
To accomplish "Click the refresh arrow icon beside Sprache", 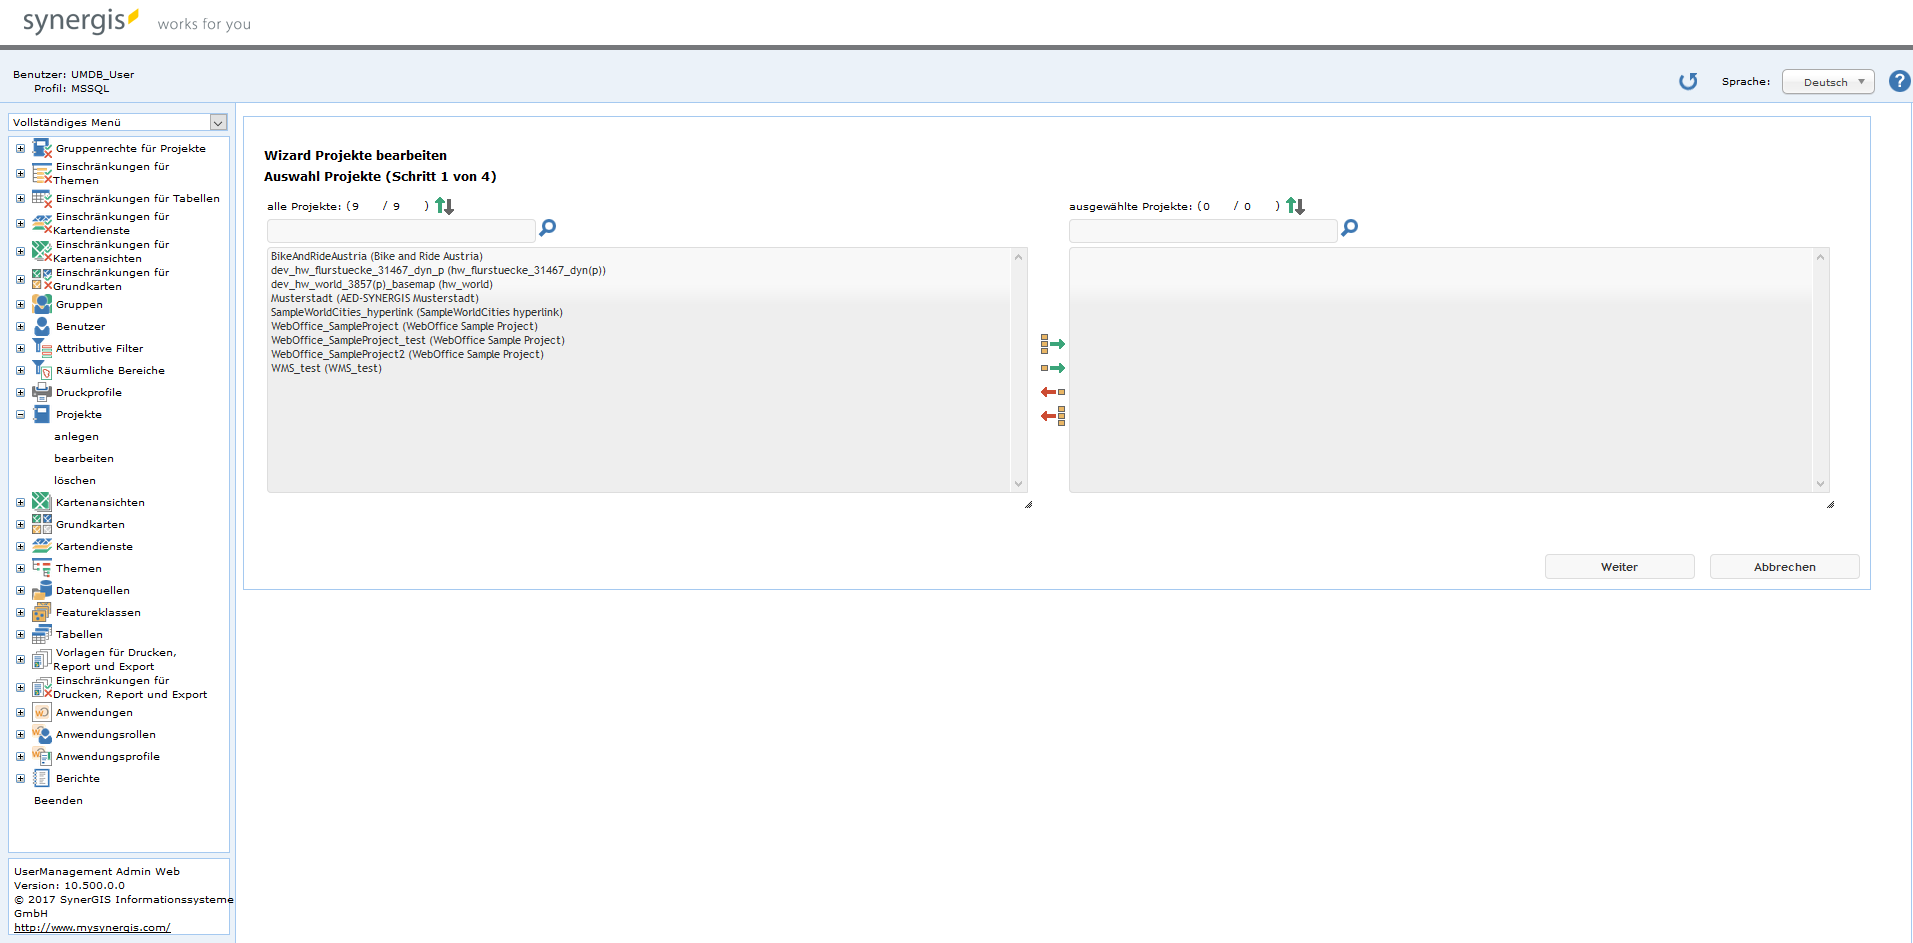I will [x=1688, y=81].
